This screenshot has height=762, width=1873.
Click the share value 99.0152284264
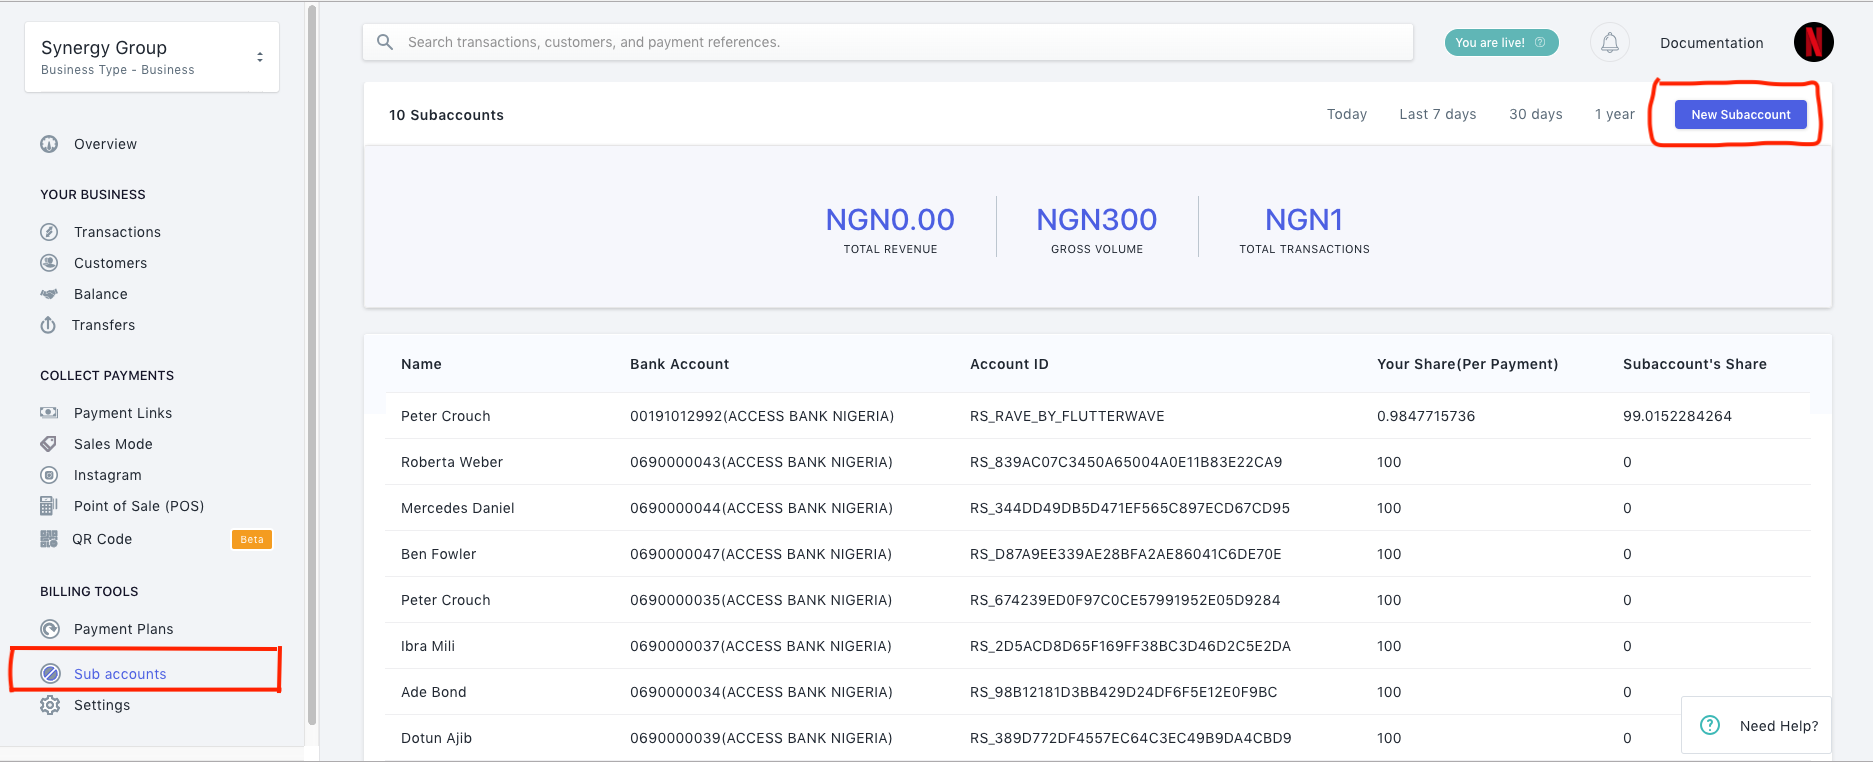click(x=1677, y=416)
